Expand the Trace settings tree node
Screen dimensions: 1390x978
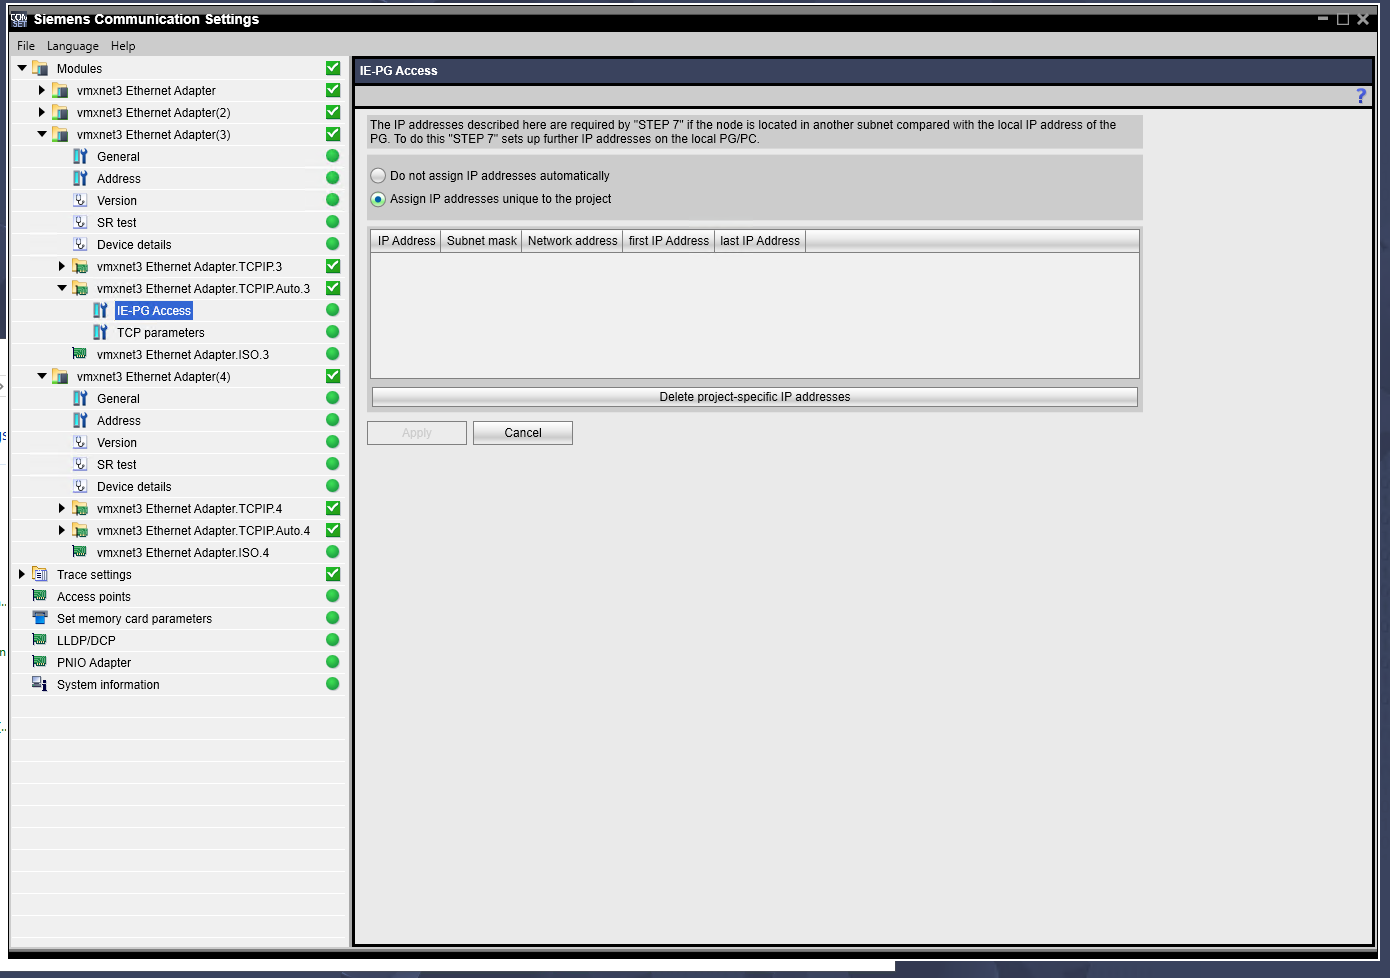[22, 574]
